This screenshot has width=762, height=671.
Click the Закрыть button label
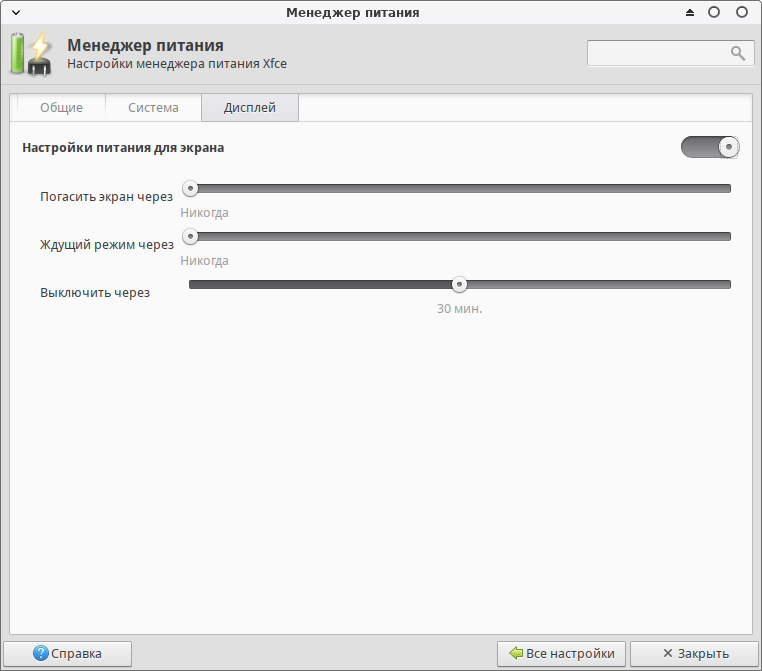tap(703, 654)
